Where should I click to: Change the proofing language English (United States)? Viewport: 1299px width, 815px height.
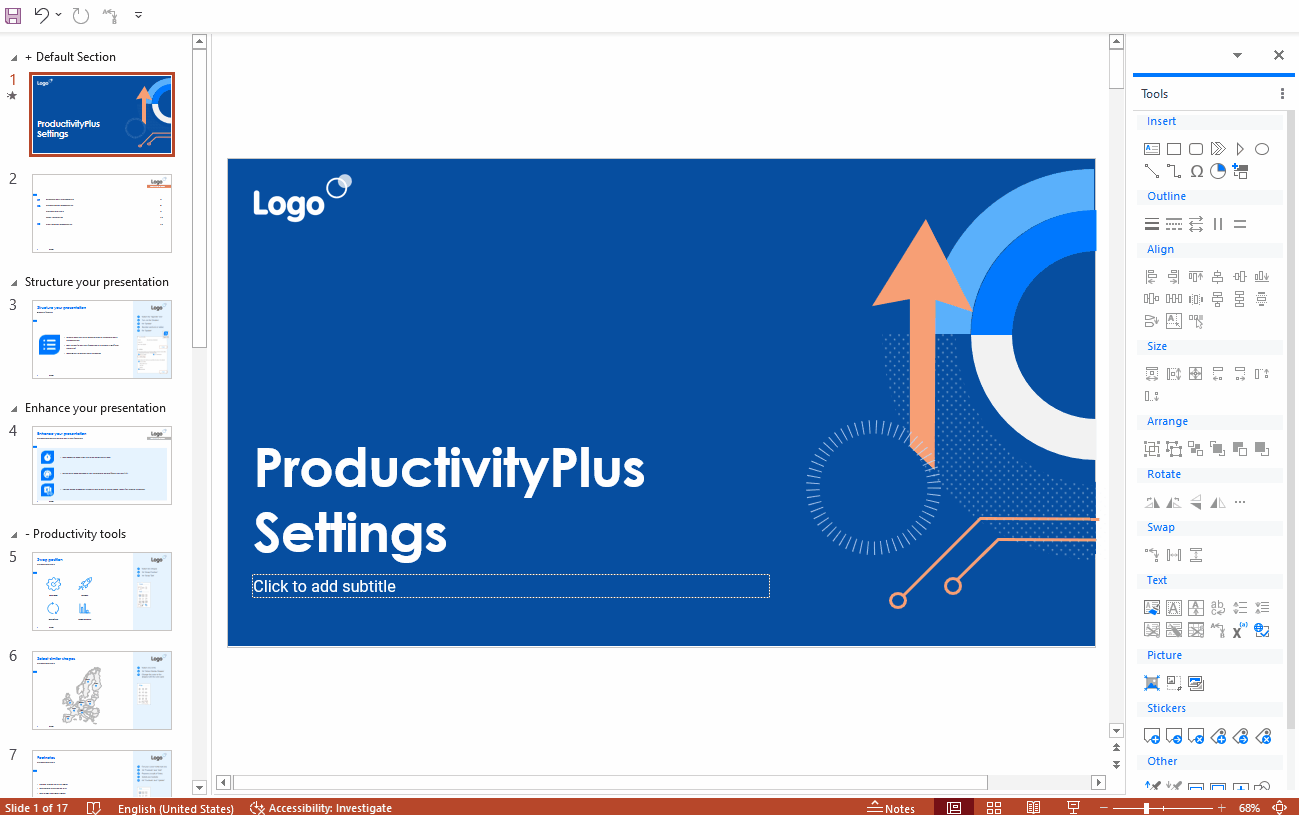pyautogui.click(x=176, y=808)
